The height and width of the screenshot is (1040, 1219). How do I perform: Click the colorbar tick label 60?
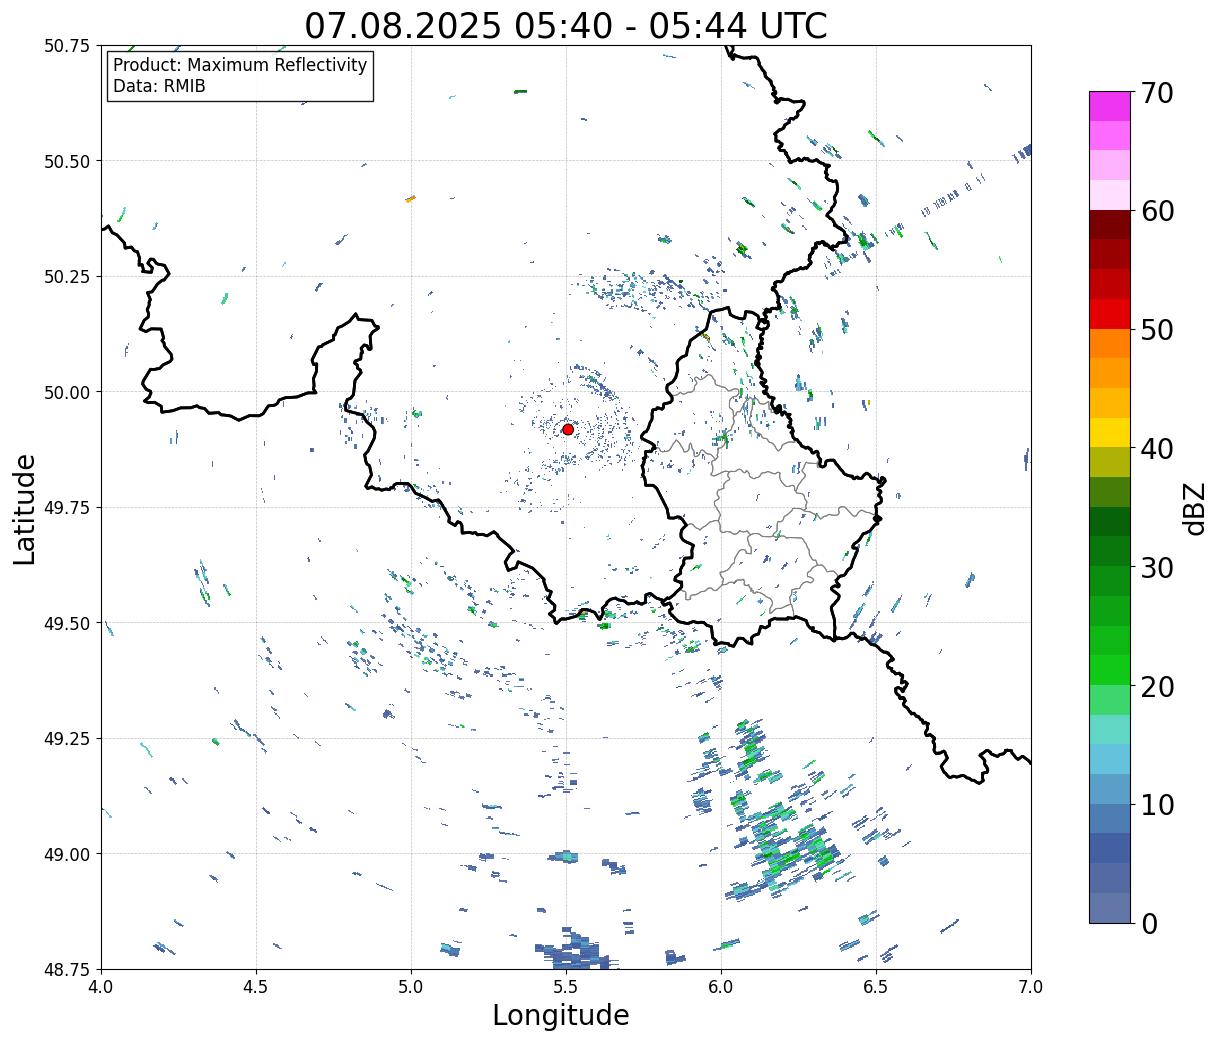1157,211
